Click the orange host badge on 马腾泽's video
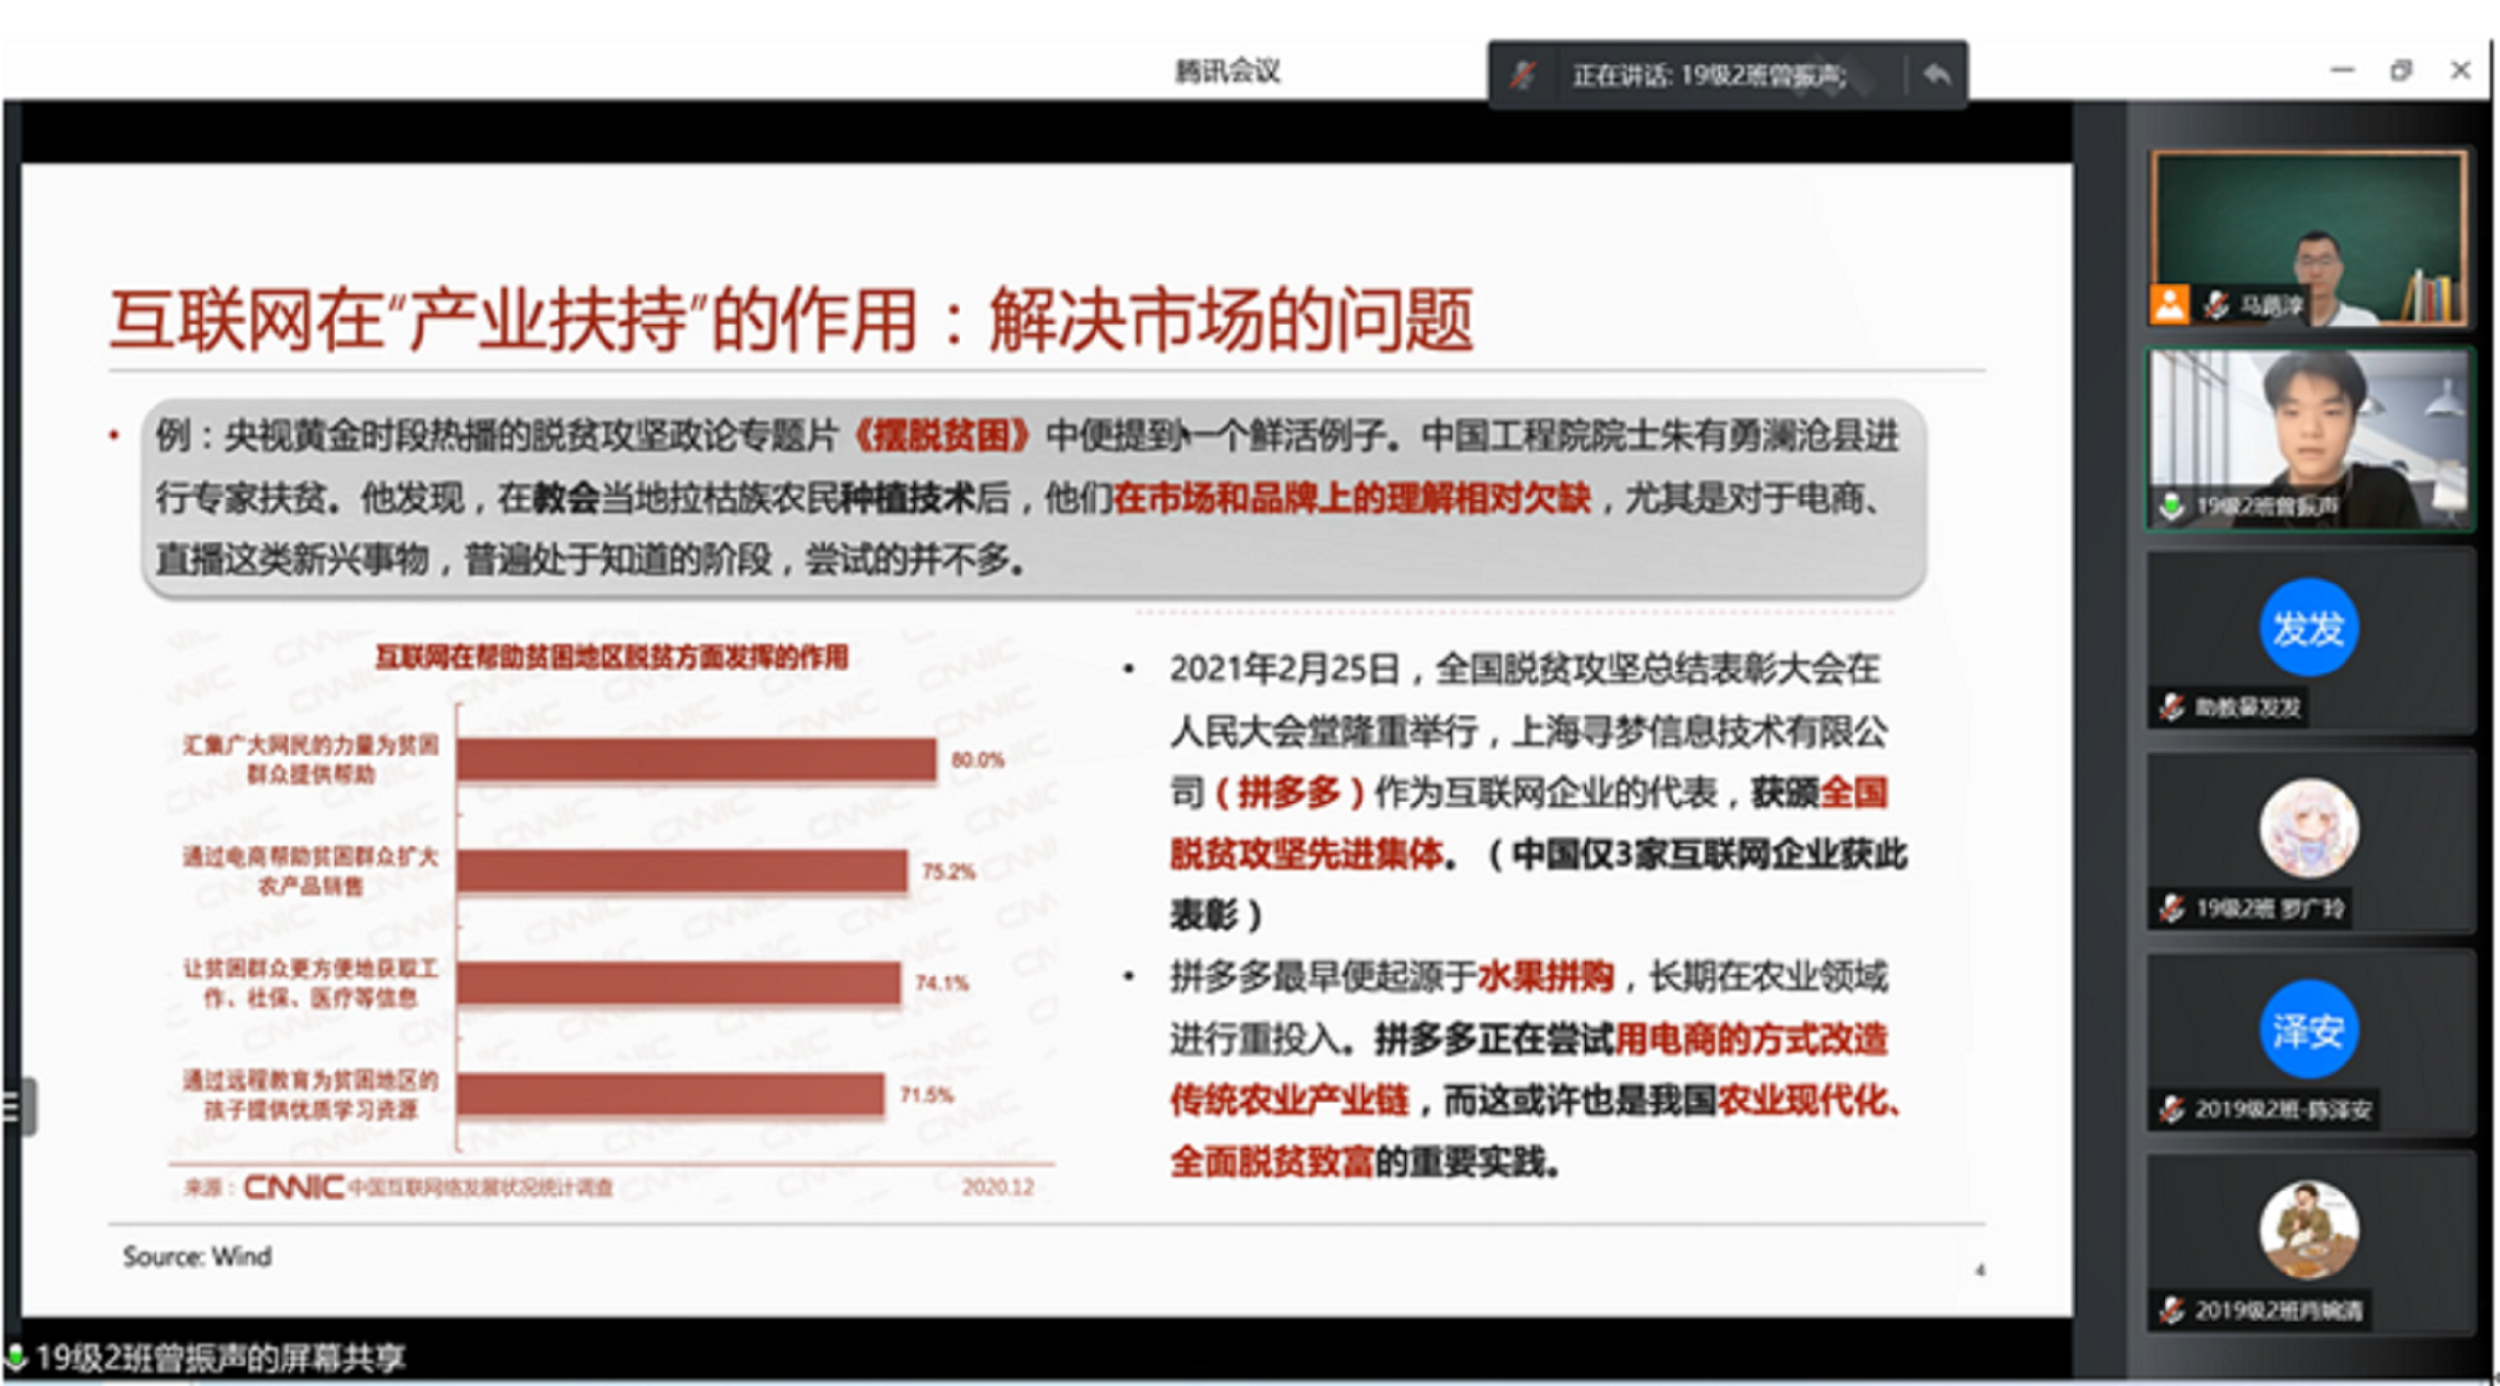The width and height of the screenshot is (2500, 1386). coord(2169,305)
